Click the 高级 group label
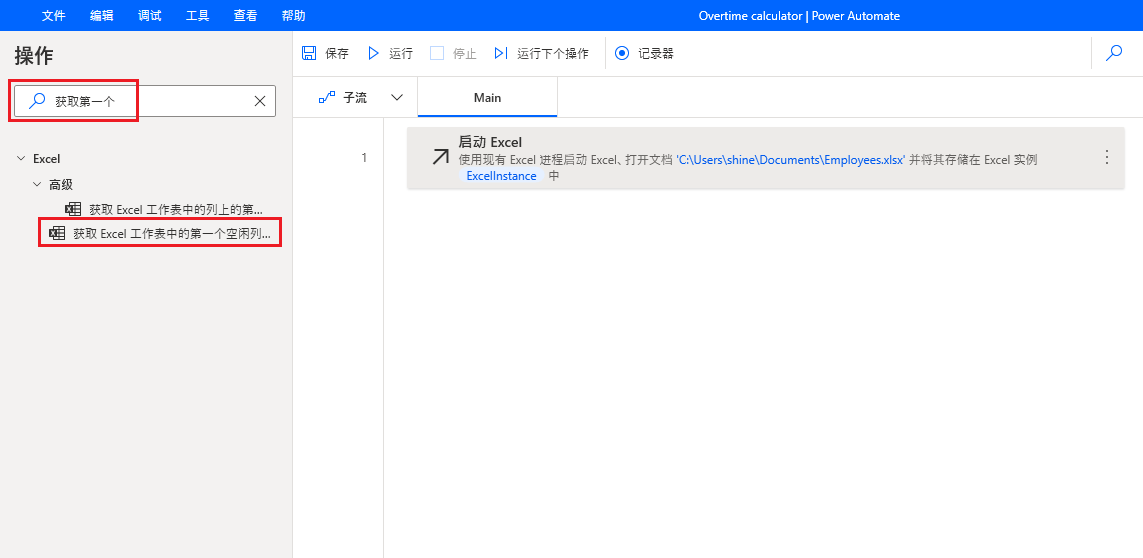Screen dimensions: 1143x558 (61, 185)
